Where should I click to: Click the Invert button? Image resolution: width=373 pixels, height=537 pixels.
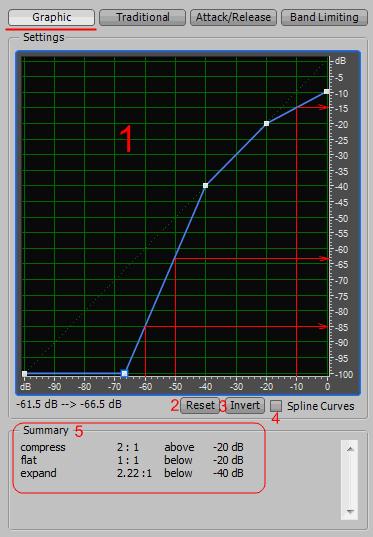(x=245, y=405)
